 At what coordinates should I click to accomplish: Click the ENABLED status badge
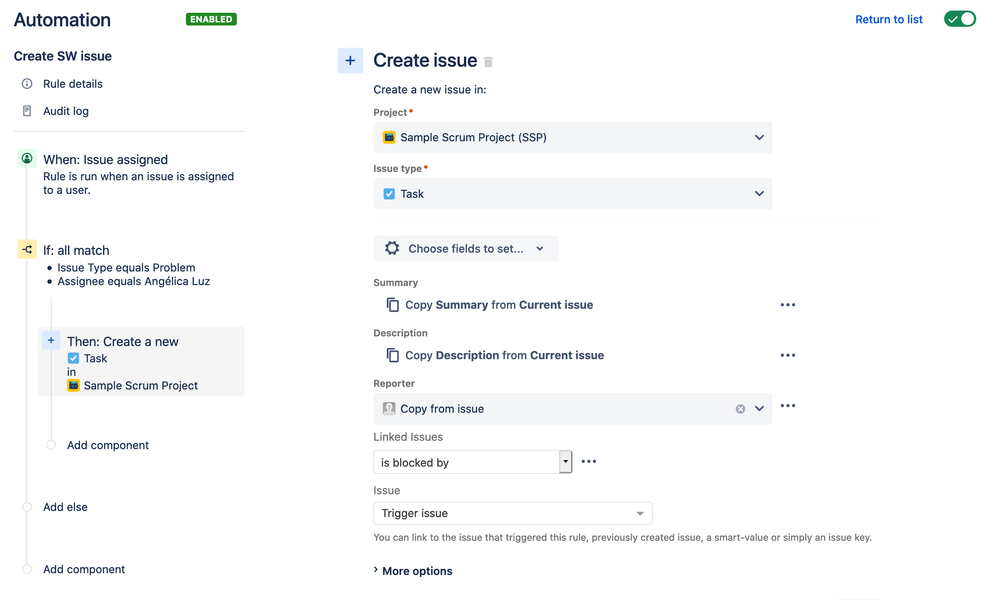tap(211, 19)
